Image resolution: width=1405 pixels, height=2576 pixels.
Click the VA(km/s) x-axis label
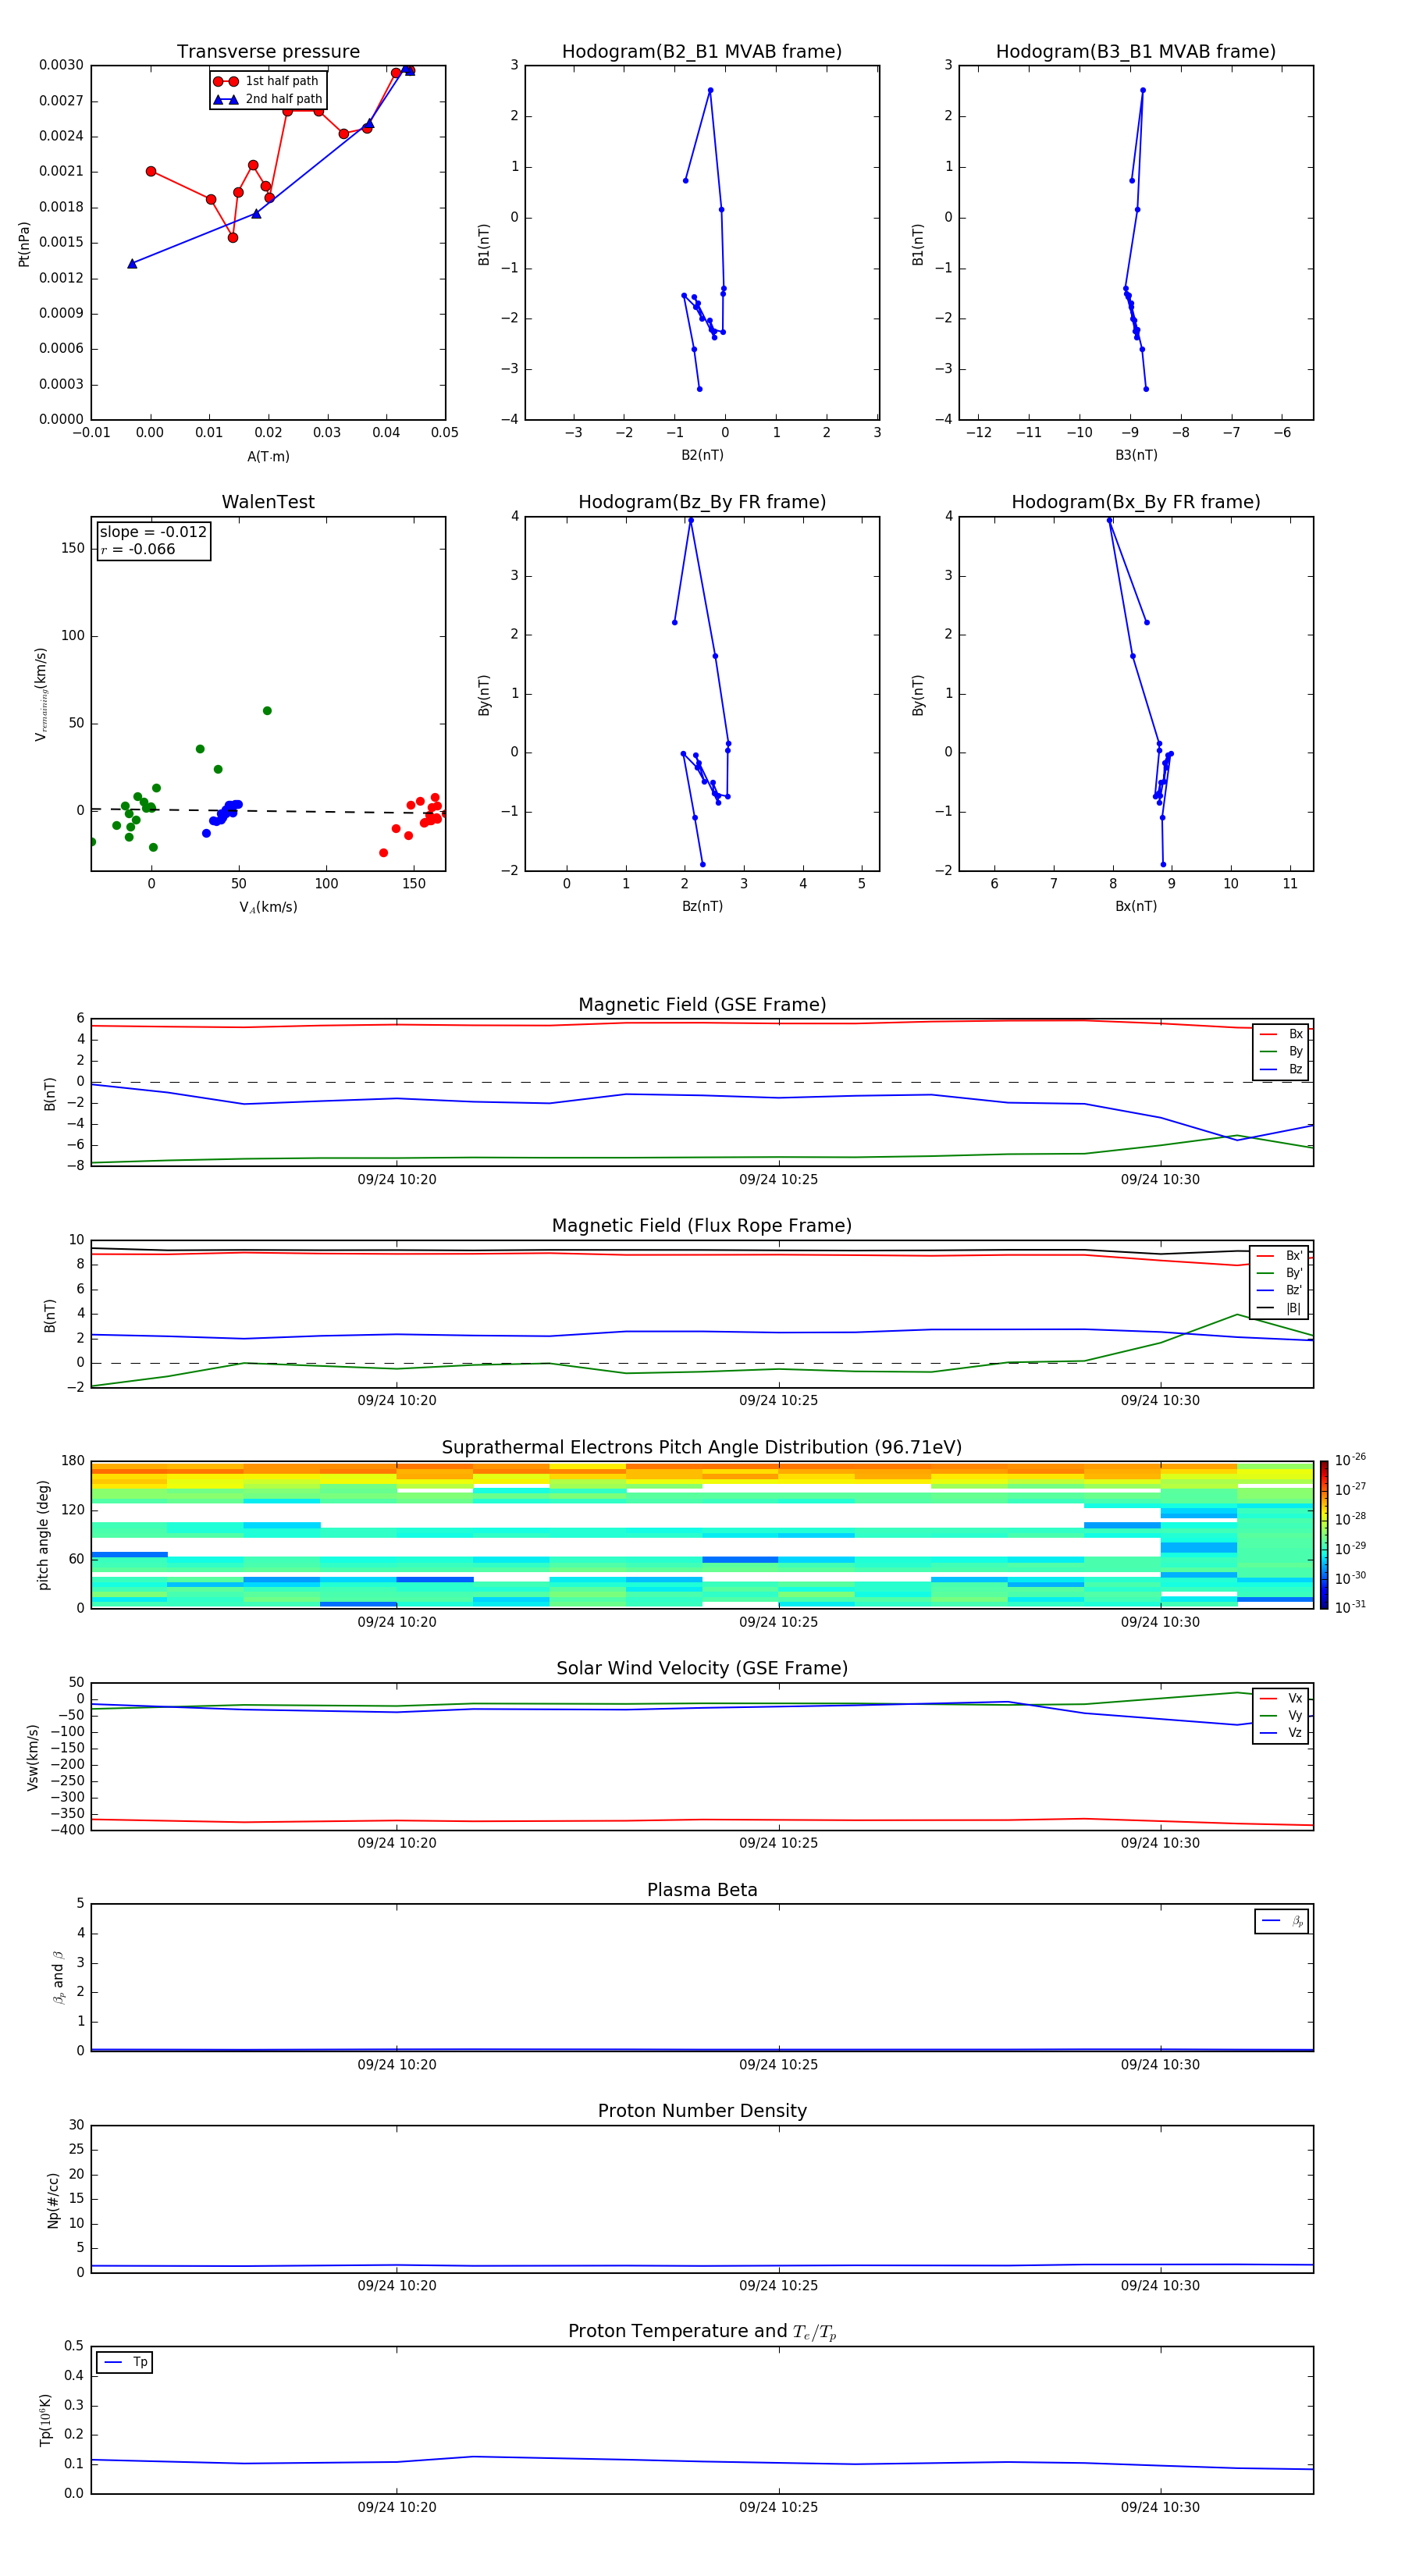pyautogui.click(x=268, y=907)
